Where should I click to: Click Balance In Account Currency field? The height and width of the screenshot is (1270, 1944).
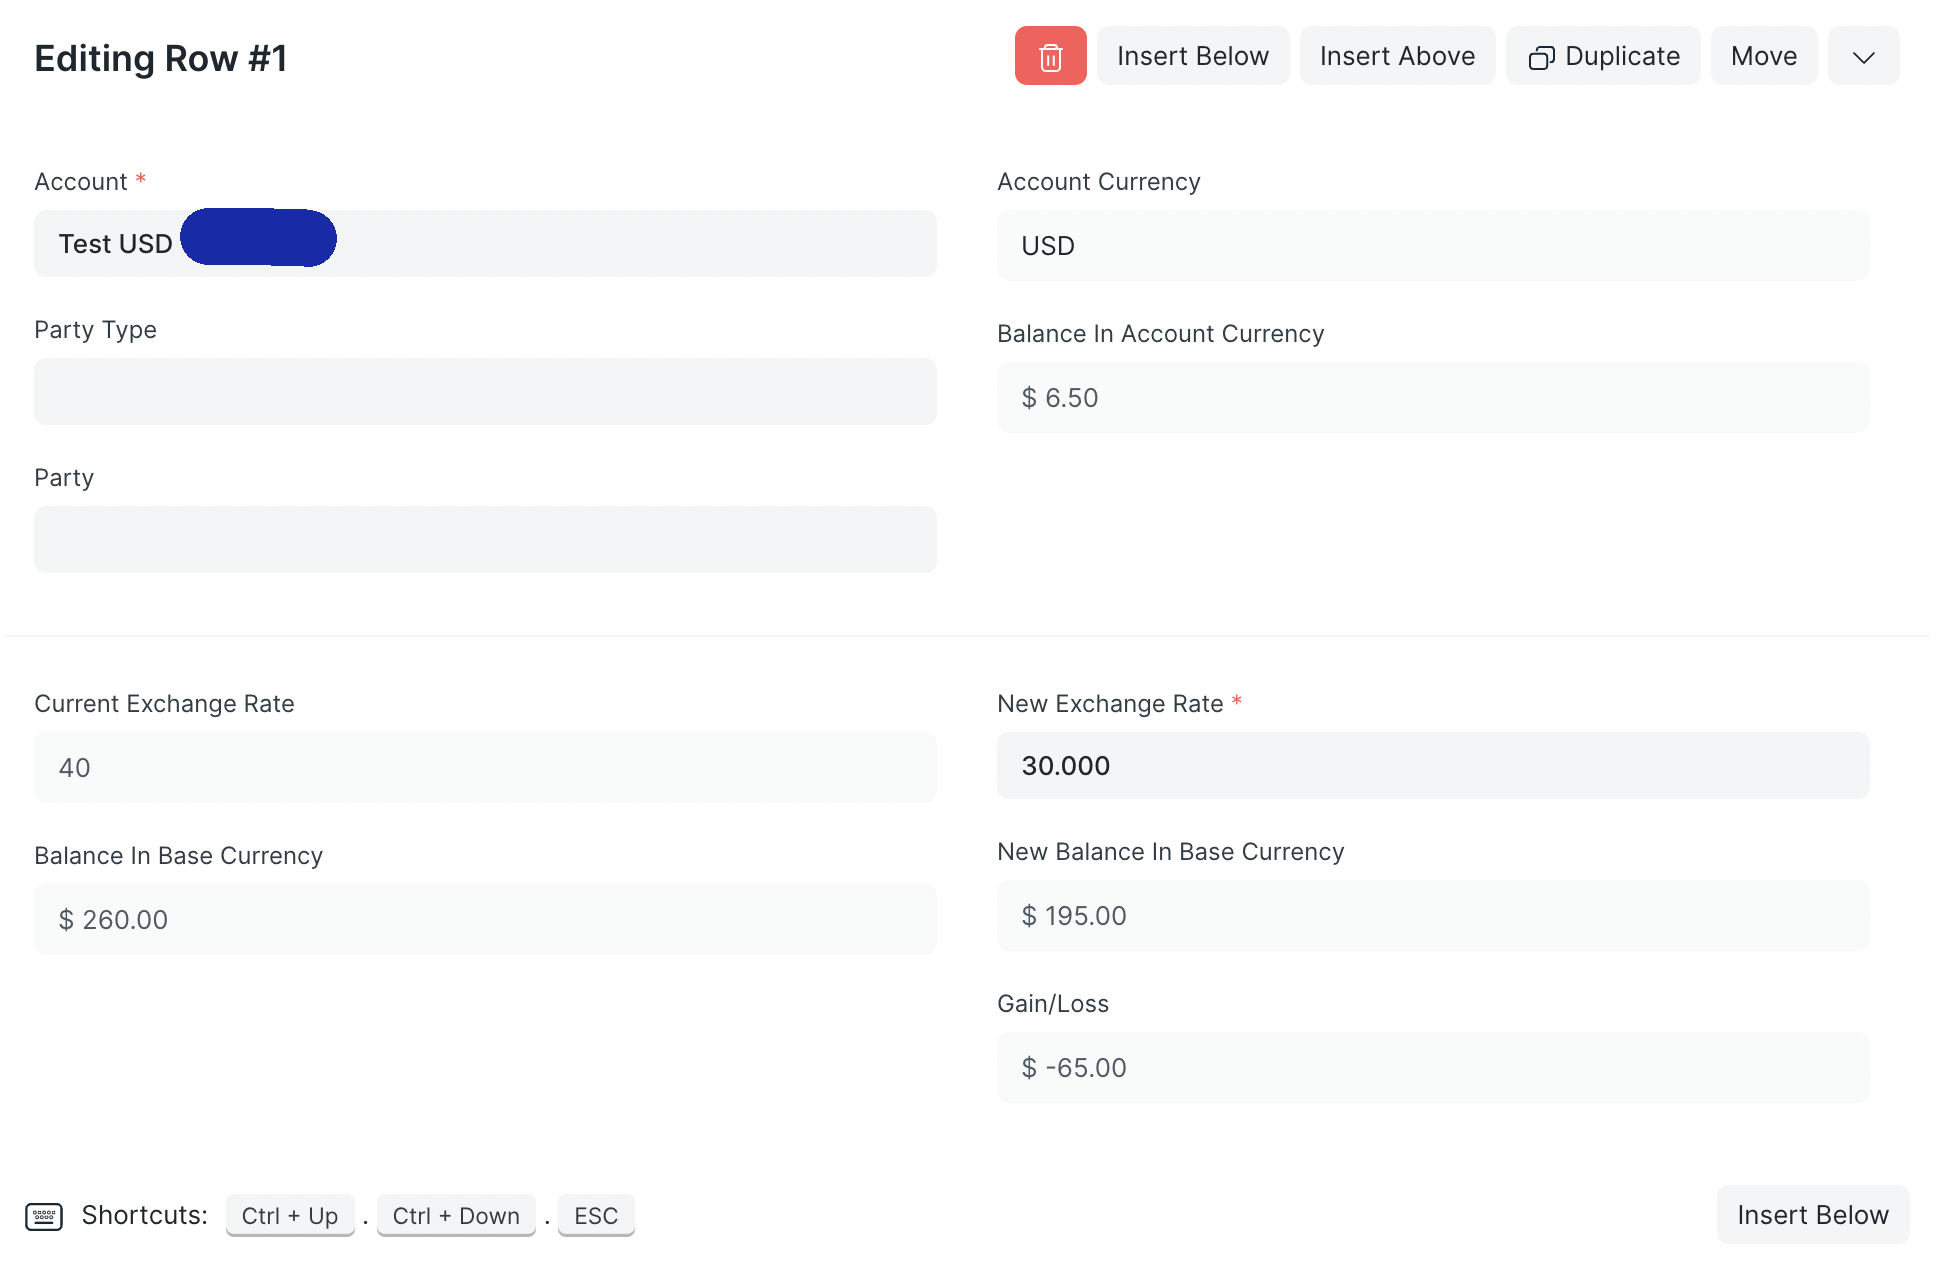1432,398
